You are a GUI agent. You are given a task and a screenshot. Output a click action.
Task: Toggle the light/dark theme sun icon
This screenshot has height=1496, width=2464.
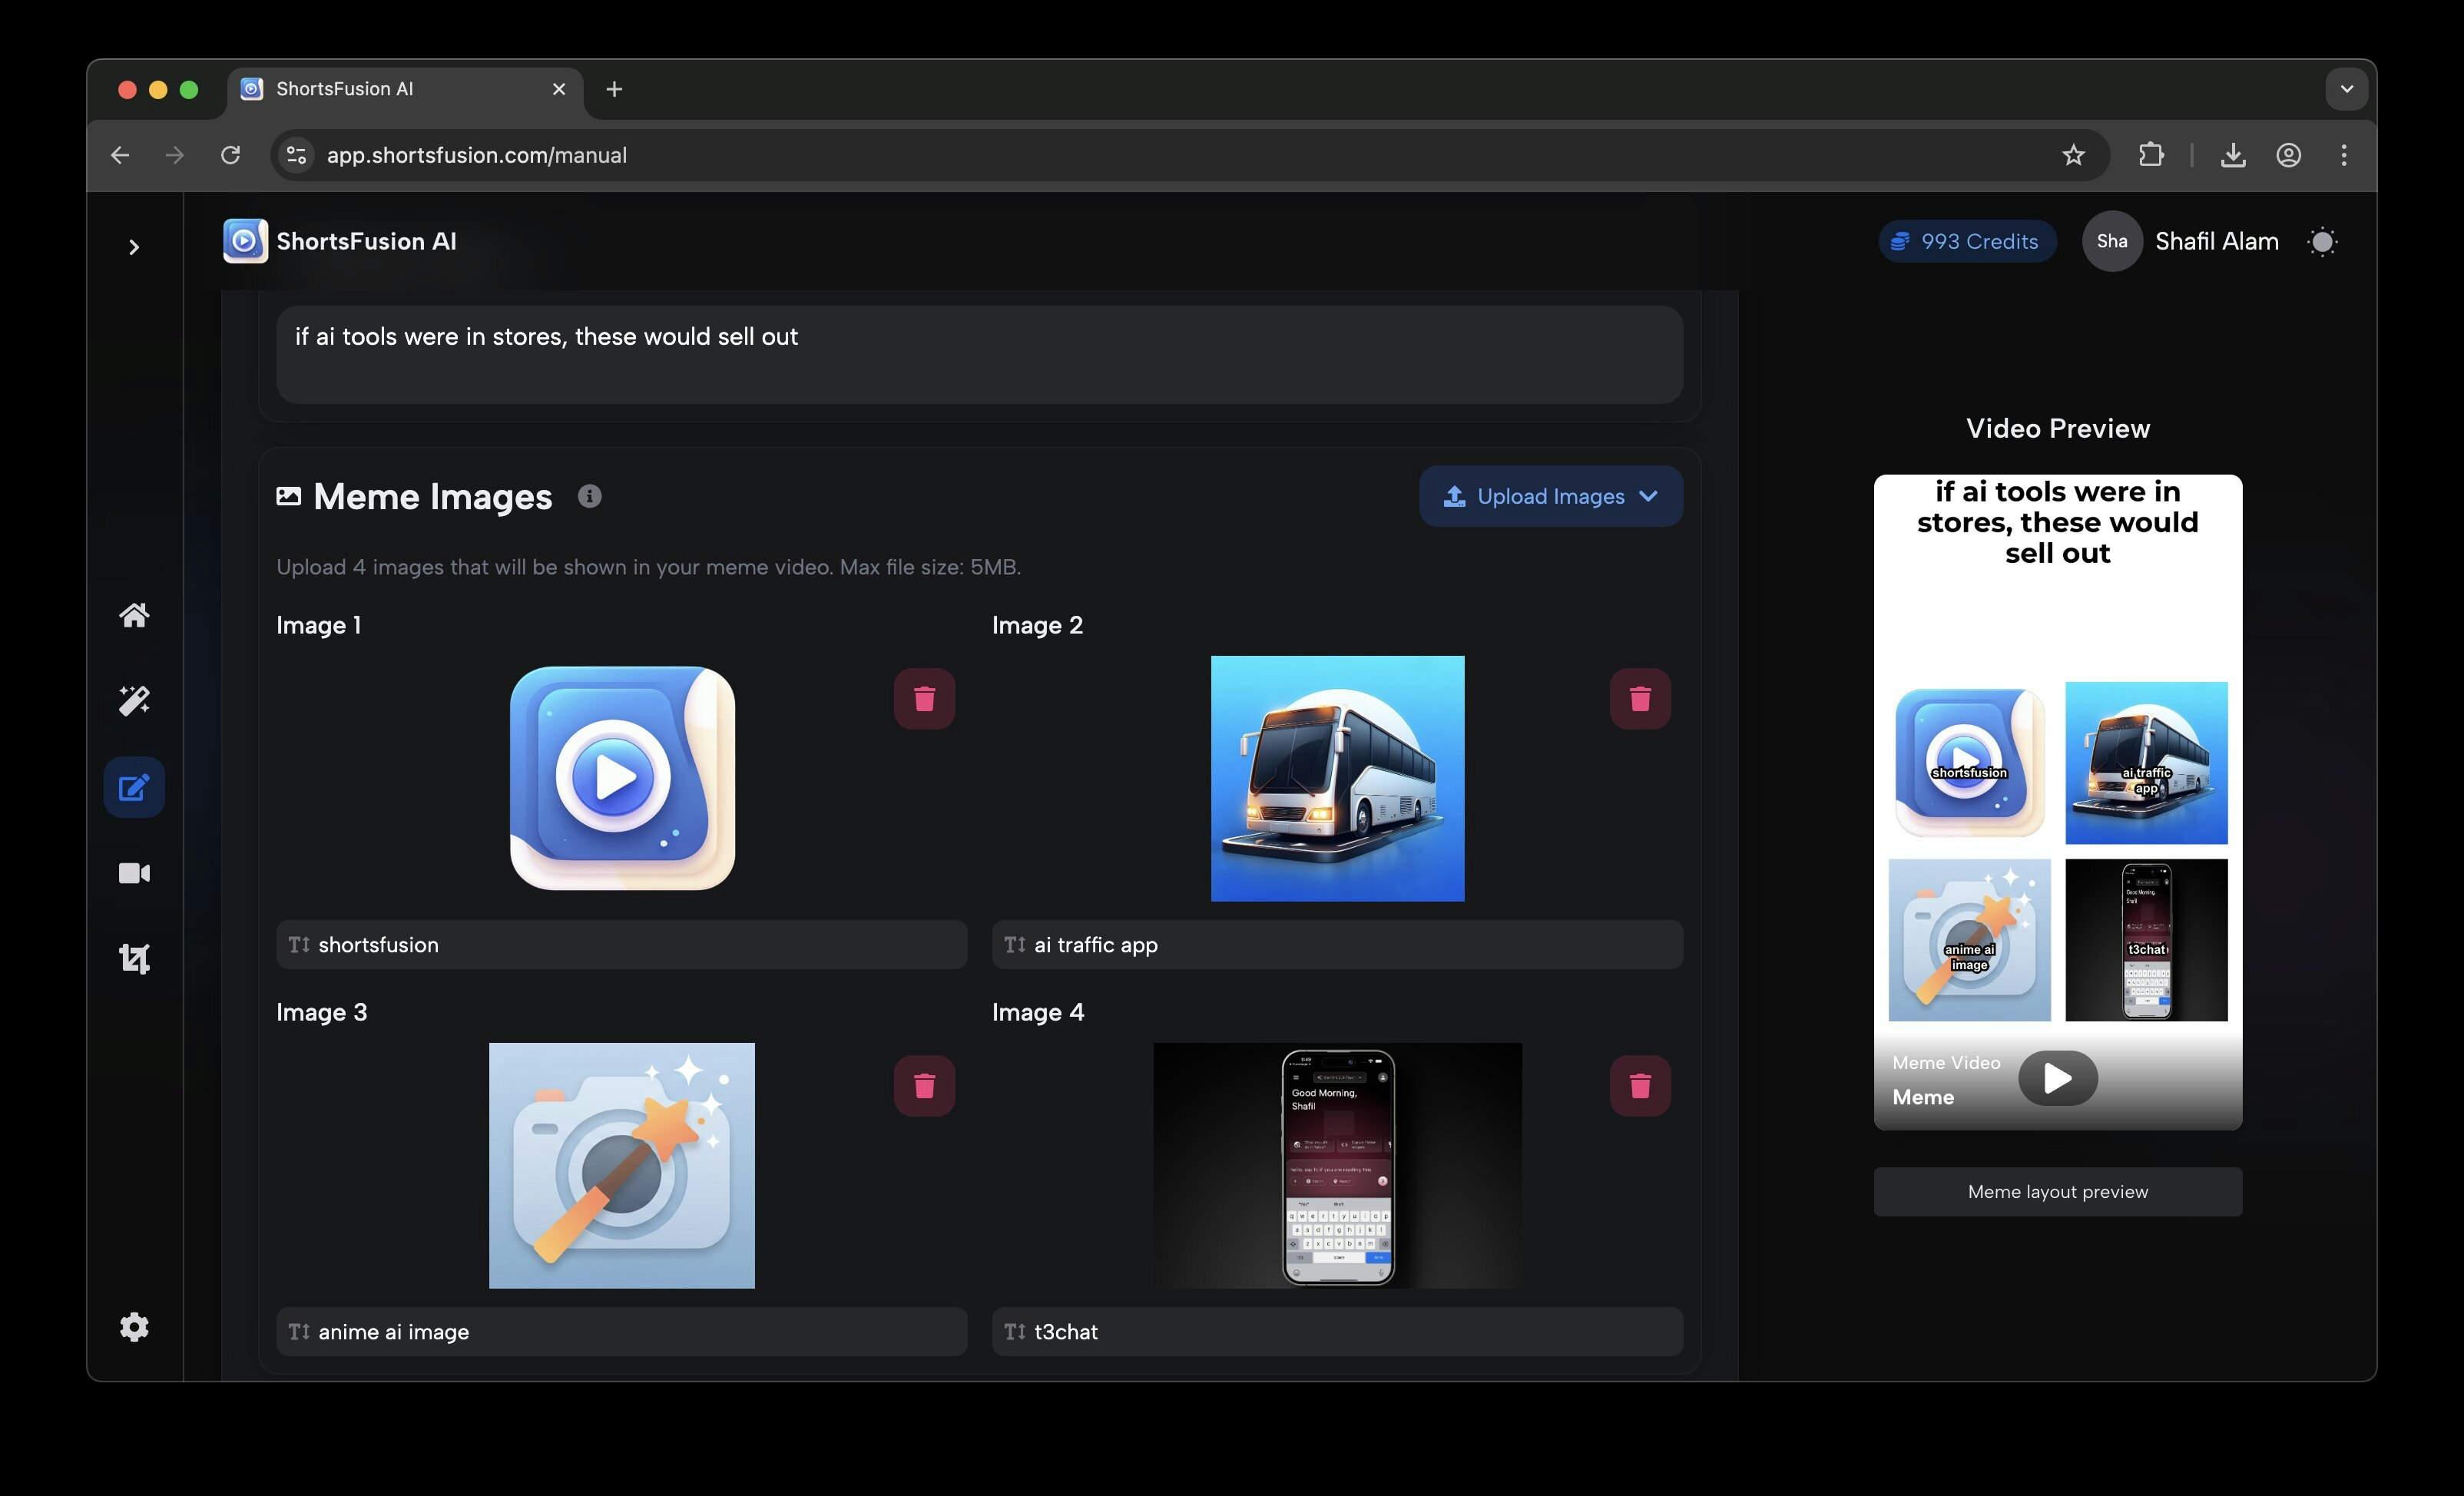pos(2322,242)
